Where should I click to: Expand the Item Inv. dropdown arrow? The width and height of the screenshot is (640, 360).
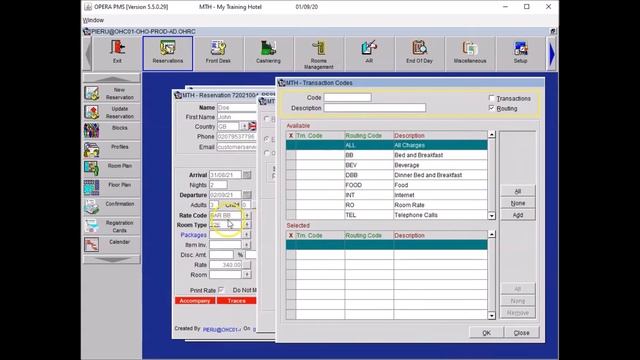pyautogui.click(x=247, y=245)
